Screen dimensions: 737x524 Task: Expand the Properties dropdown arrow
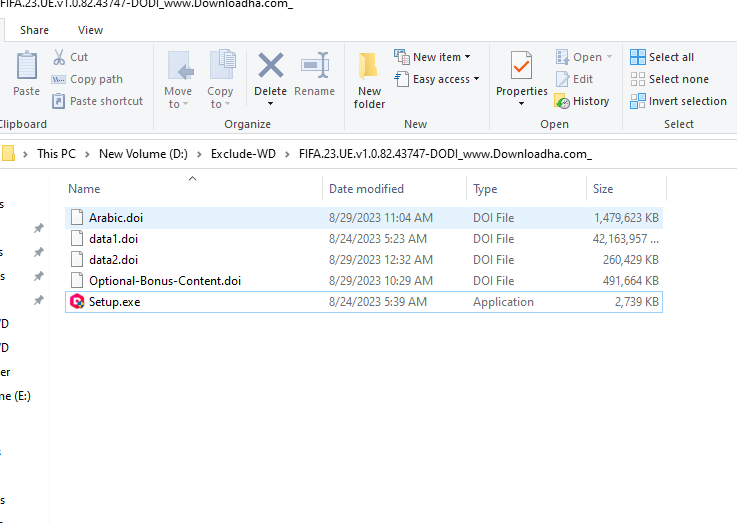point(521,103)
